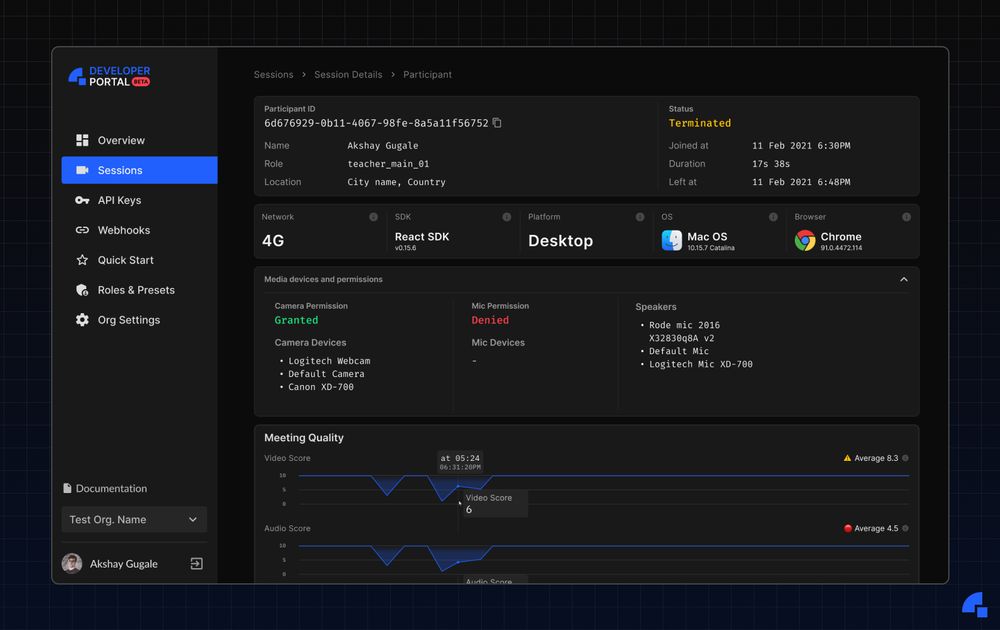1000x630 pixels.
Task: Select the Quick Start star icon
Action: (82, 260)
